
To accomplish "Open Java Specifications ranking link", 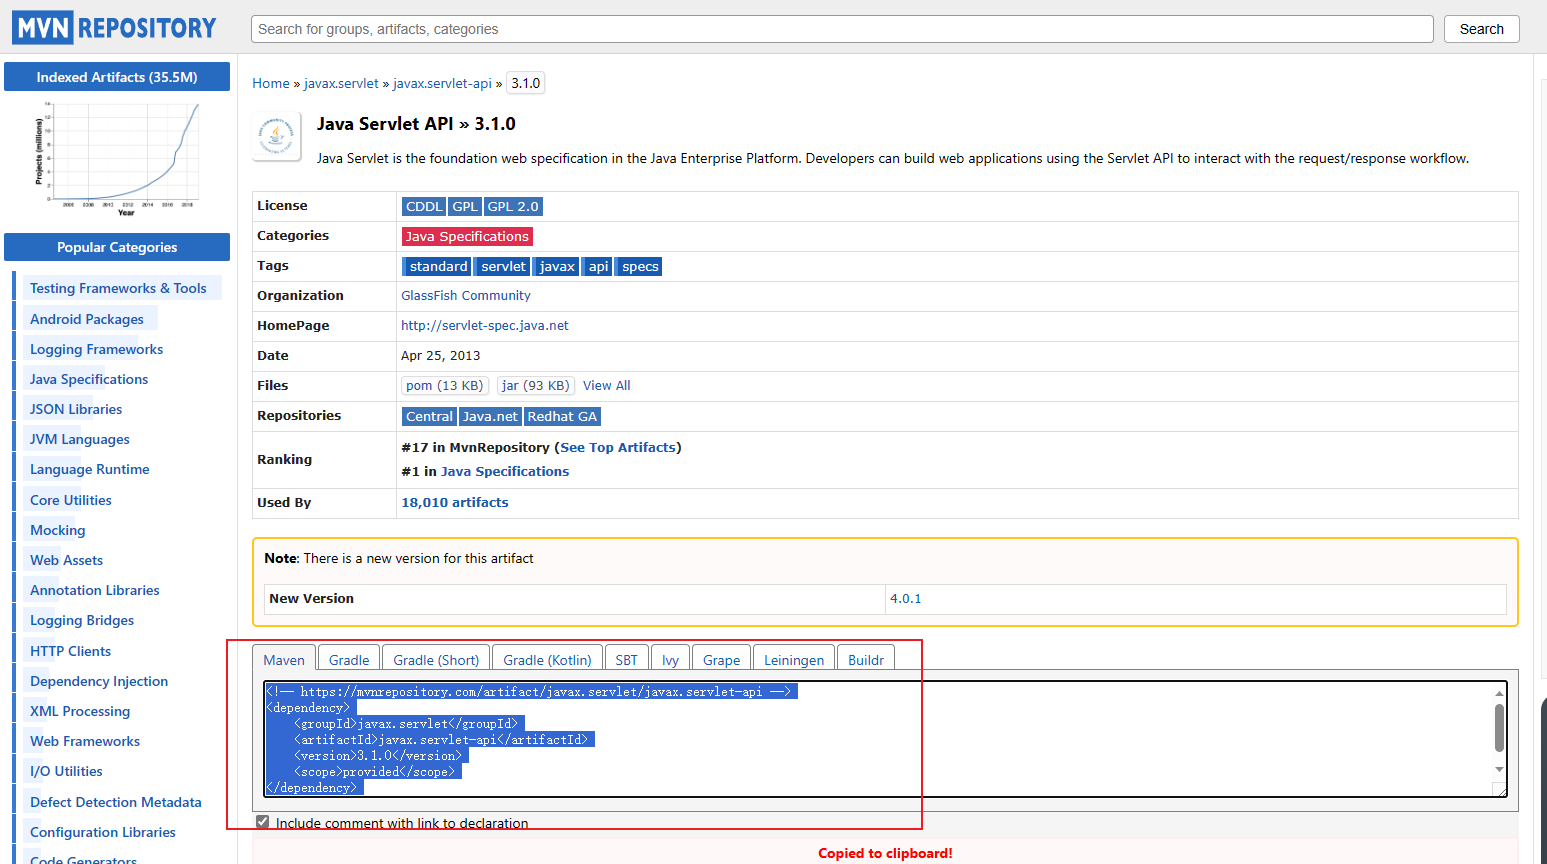I will pos(505,471).
